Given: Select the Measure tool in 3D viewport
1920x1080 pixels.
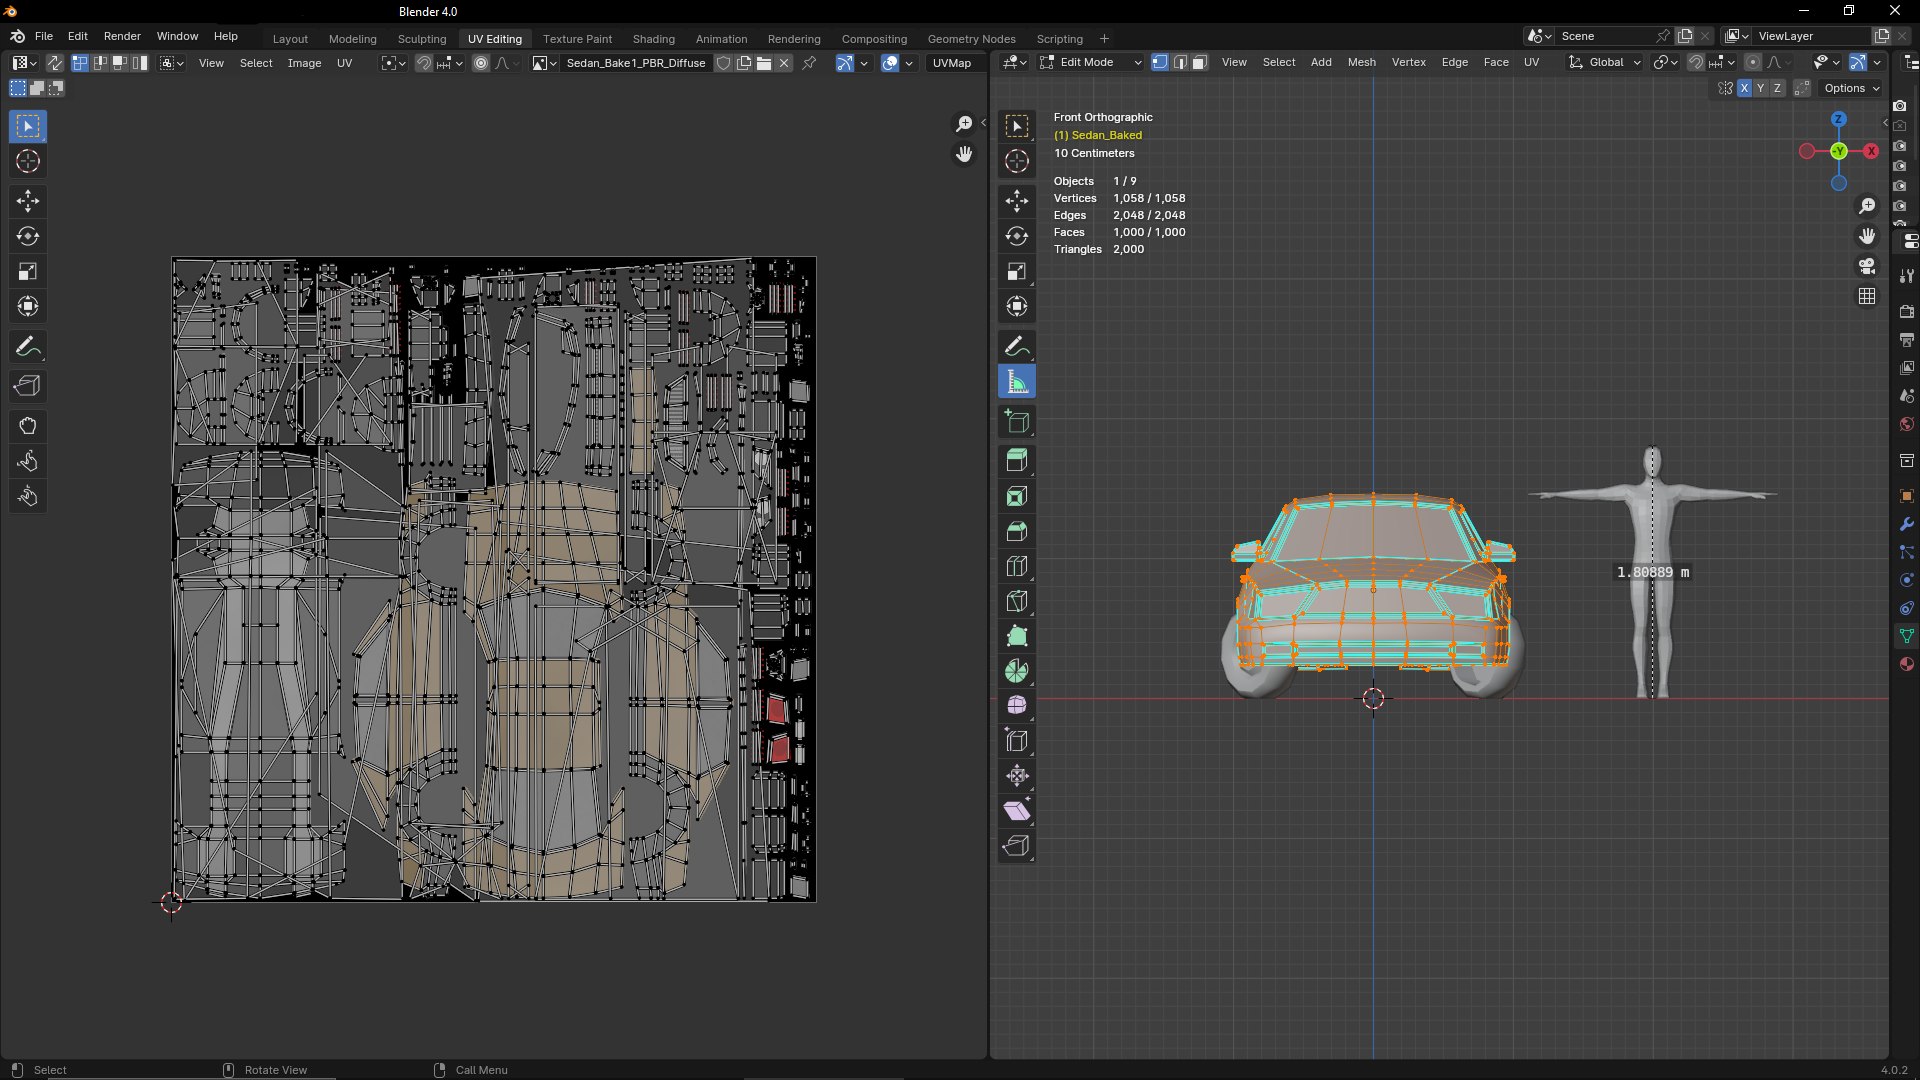Looking at the screenshot, I should [x=1017, y=382].
